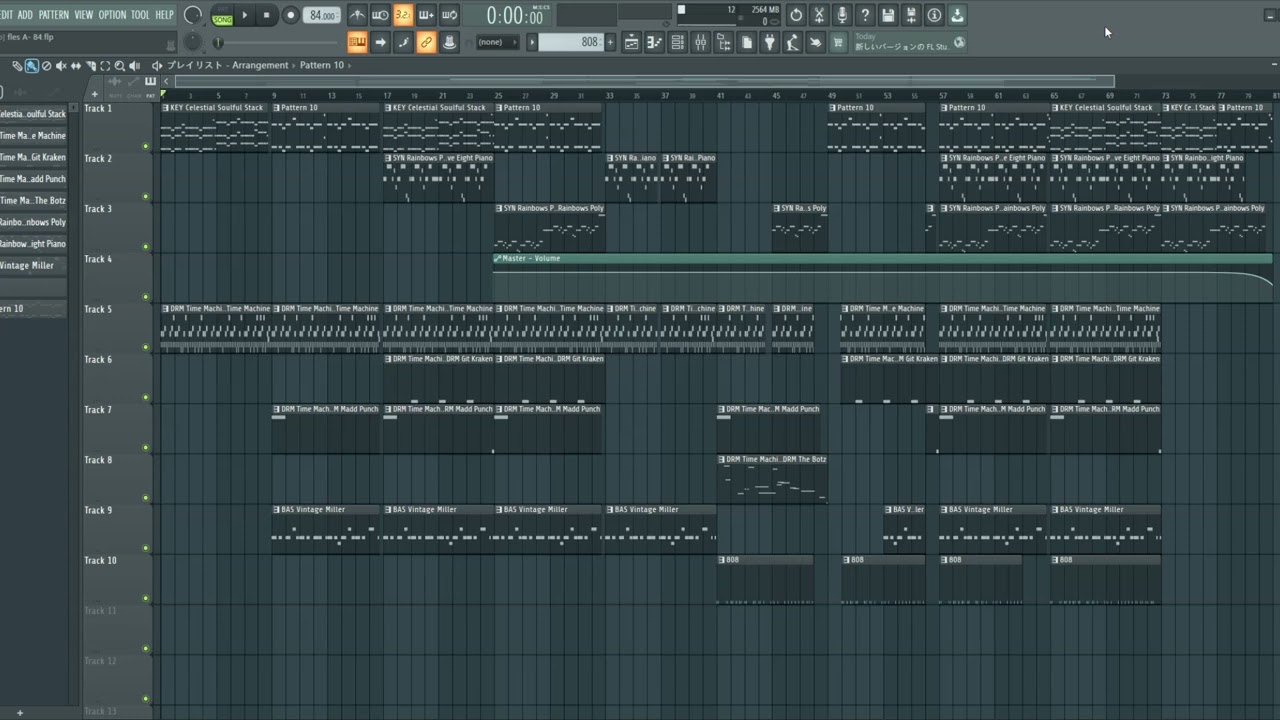Screen dimensions: 1280x720
Task: Select the playlist Slice tool
Action: tap(90, 66)
